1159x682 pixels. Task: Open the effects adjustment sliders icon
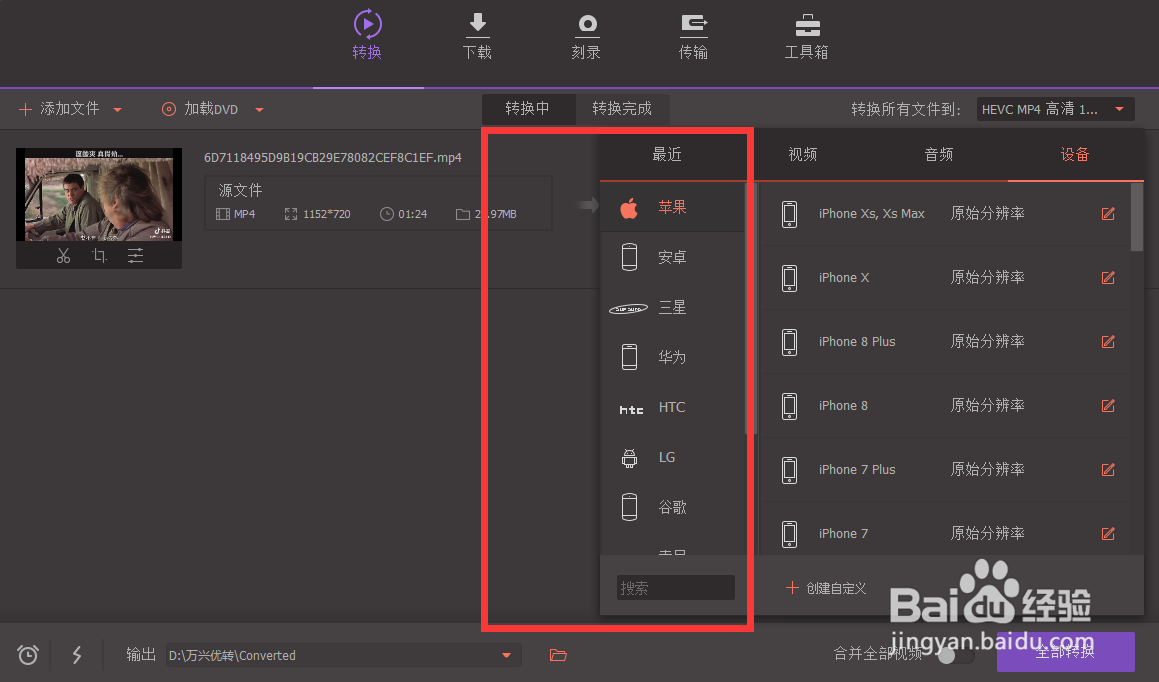pyautogui.click(x=135, y=256)
